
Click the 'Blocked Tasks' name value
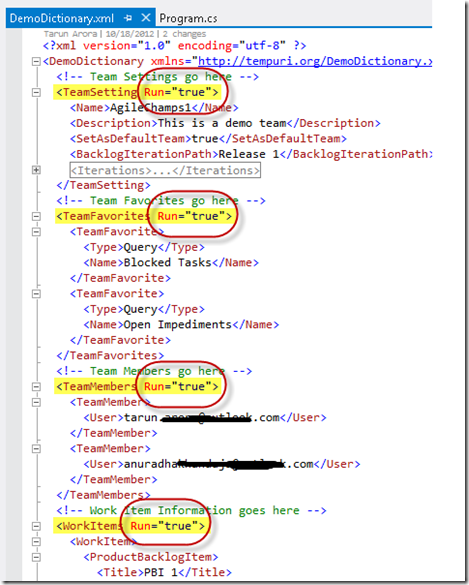pyautogui.click(x=168, y=263)
